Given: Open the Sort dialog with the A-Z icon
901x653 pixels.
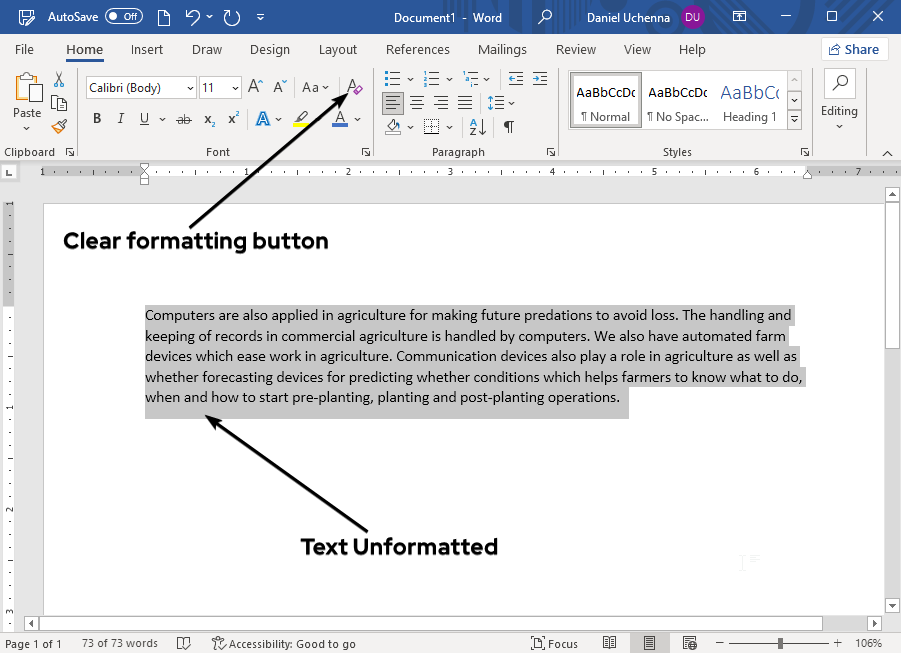Looking at the screenshot, I should point(477,128).
